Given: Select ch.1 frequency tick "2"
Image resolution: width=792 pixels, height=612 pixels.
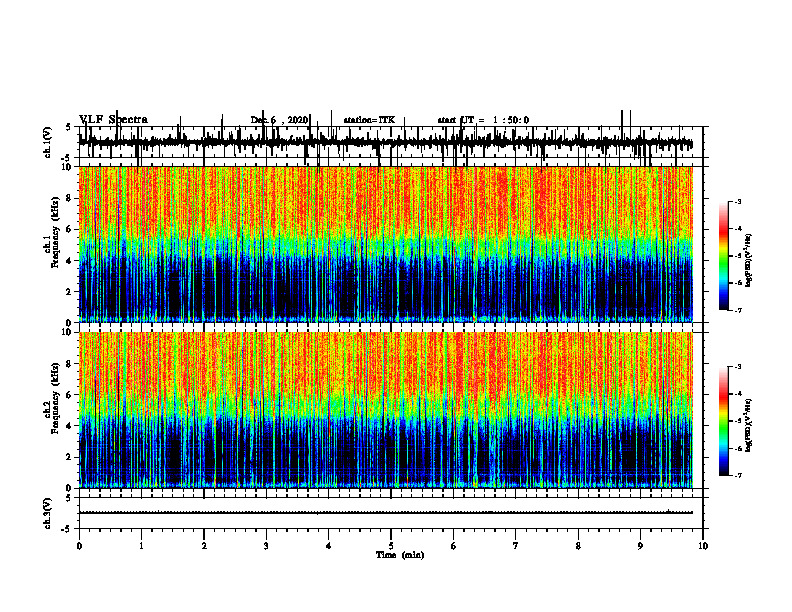Looking at the screenshot, I should (71, 292).
